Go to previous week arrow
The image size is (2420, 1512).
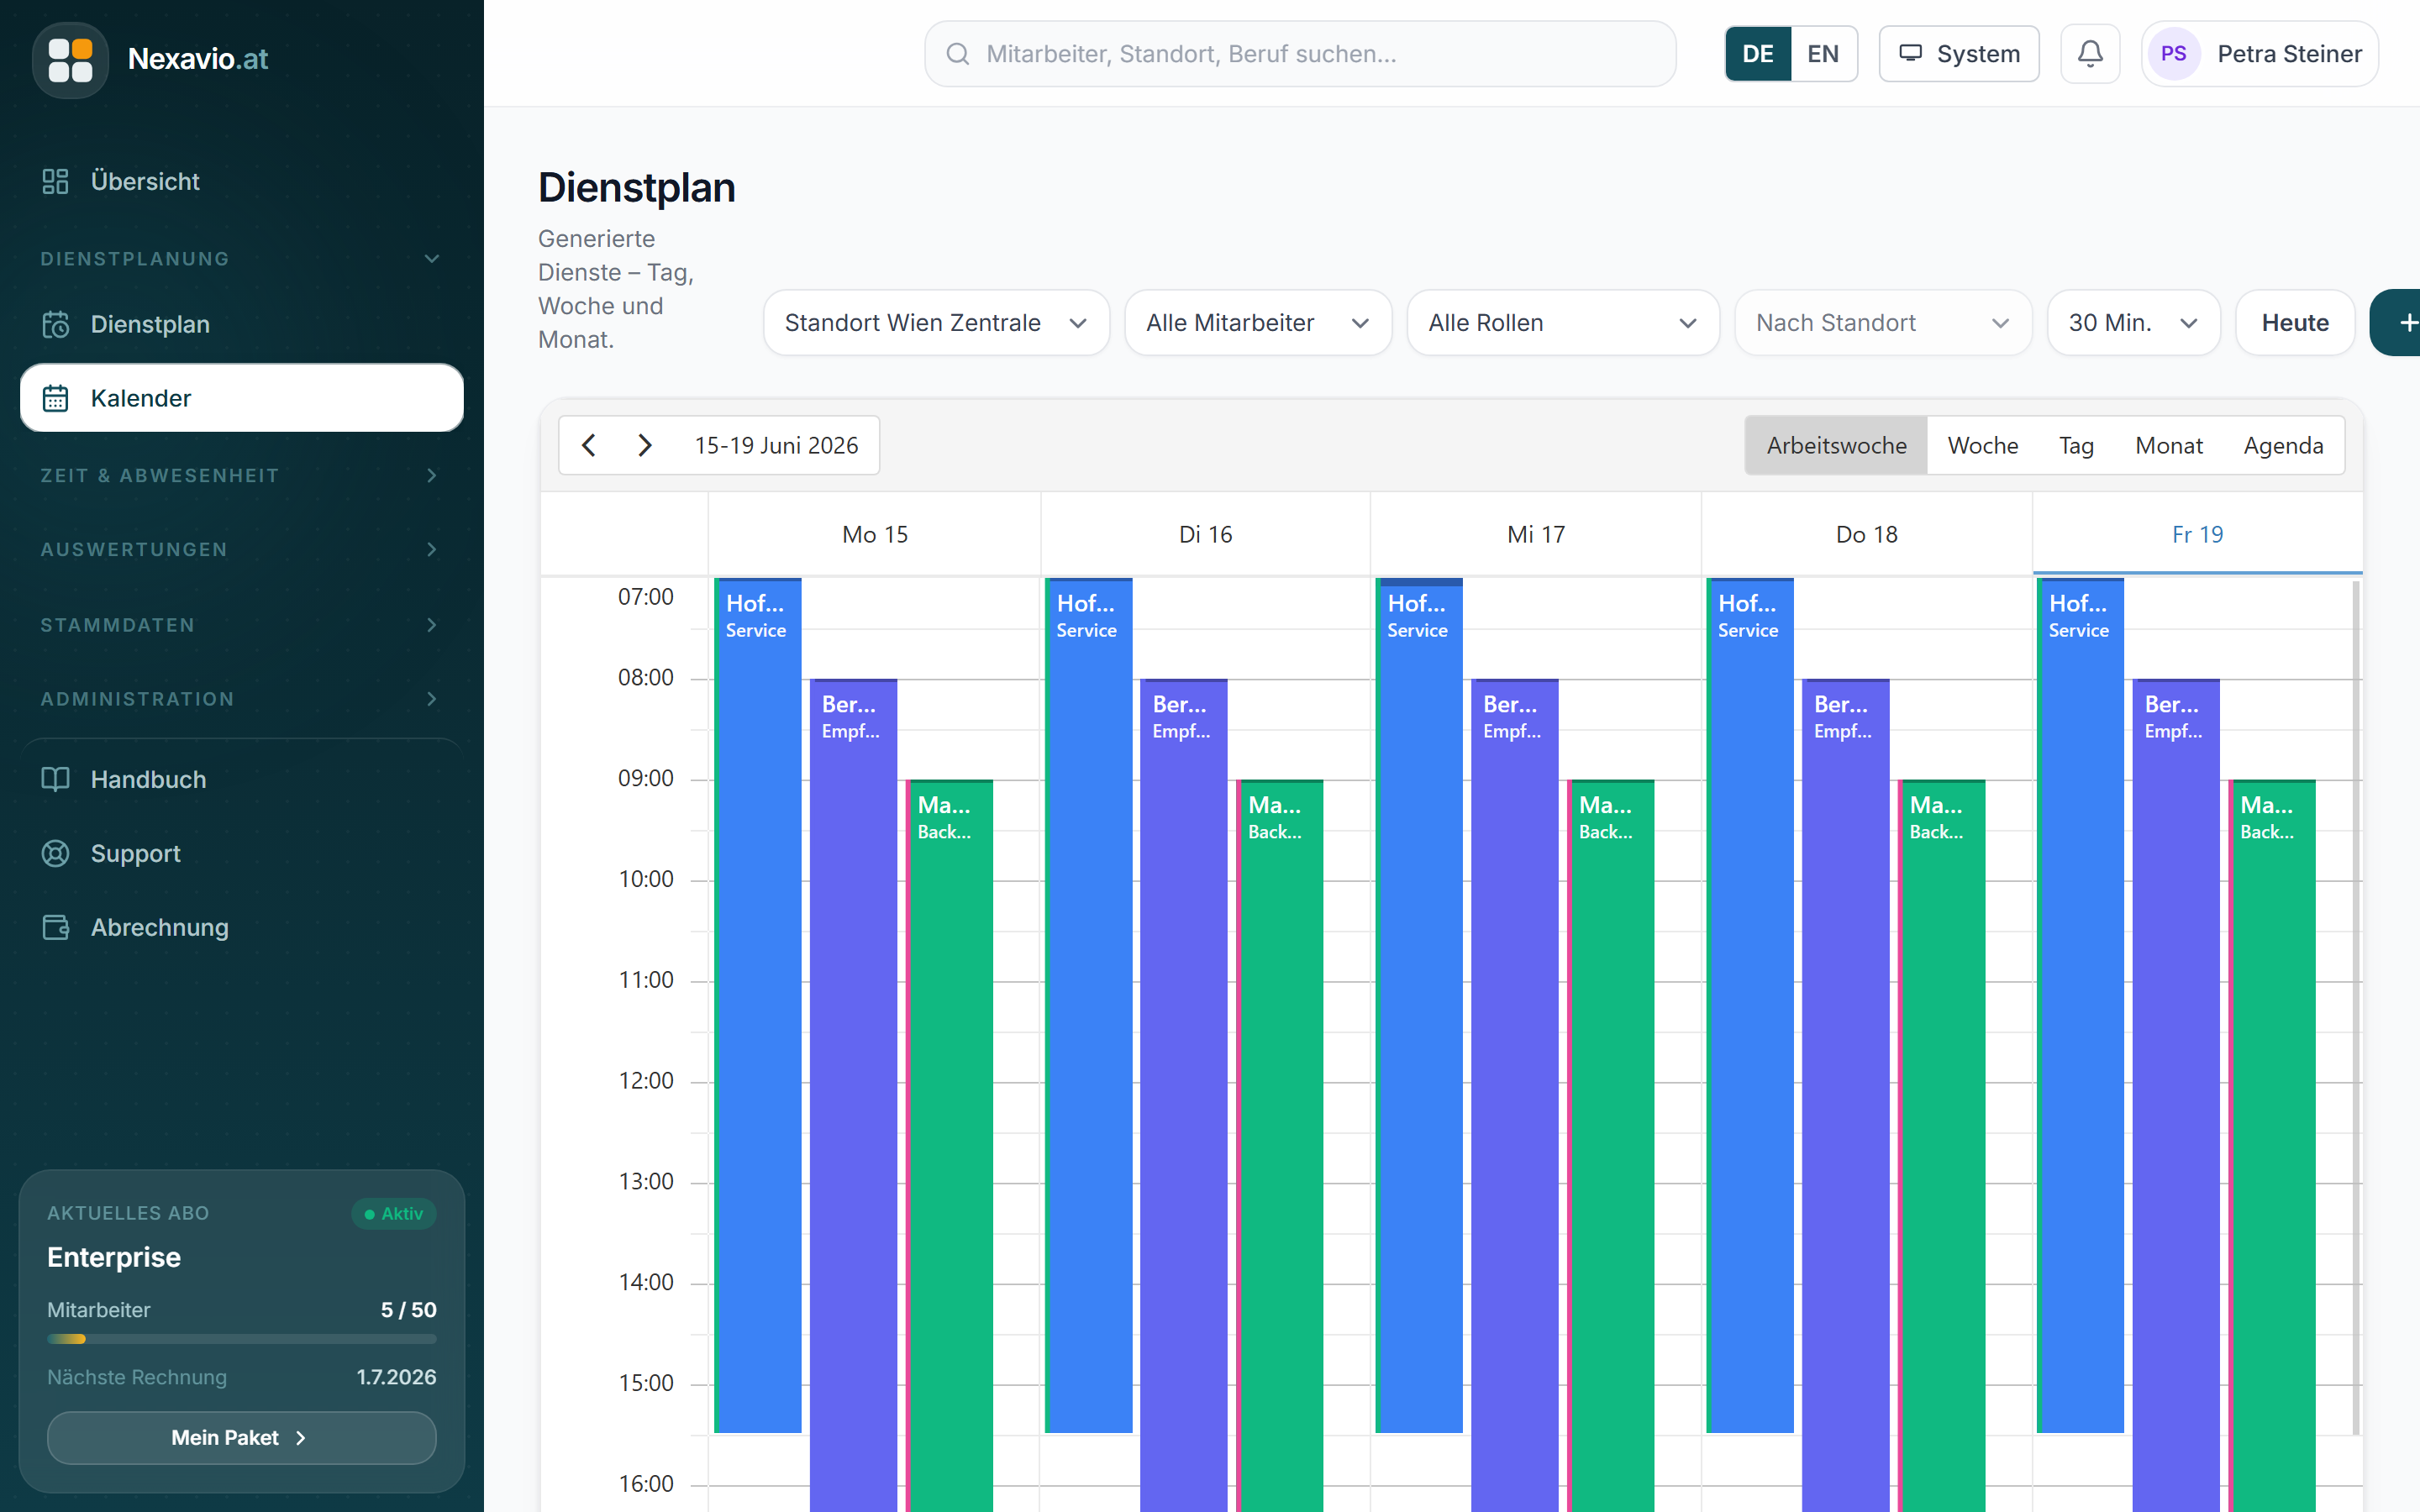589,445
